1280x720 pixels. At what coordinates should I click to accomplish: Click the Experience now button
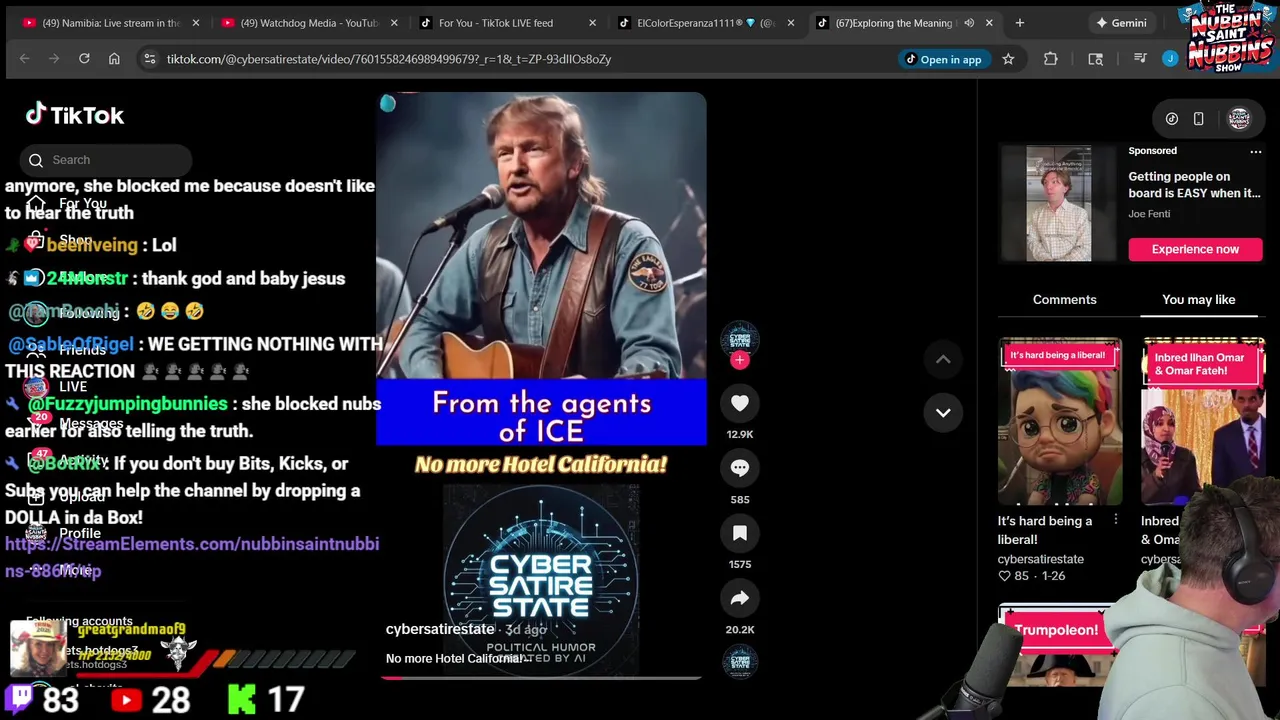pyautogui.click(x=1195, y=249)
